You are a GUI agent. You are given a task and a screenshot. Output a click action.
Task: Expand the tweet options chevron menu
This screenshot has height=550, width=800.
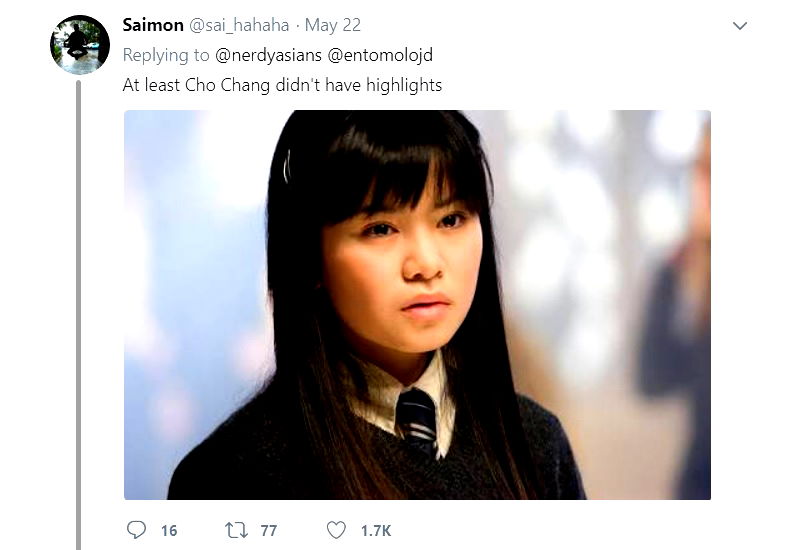click(x=740, y=26)
